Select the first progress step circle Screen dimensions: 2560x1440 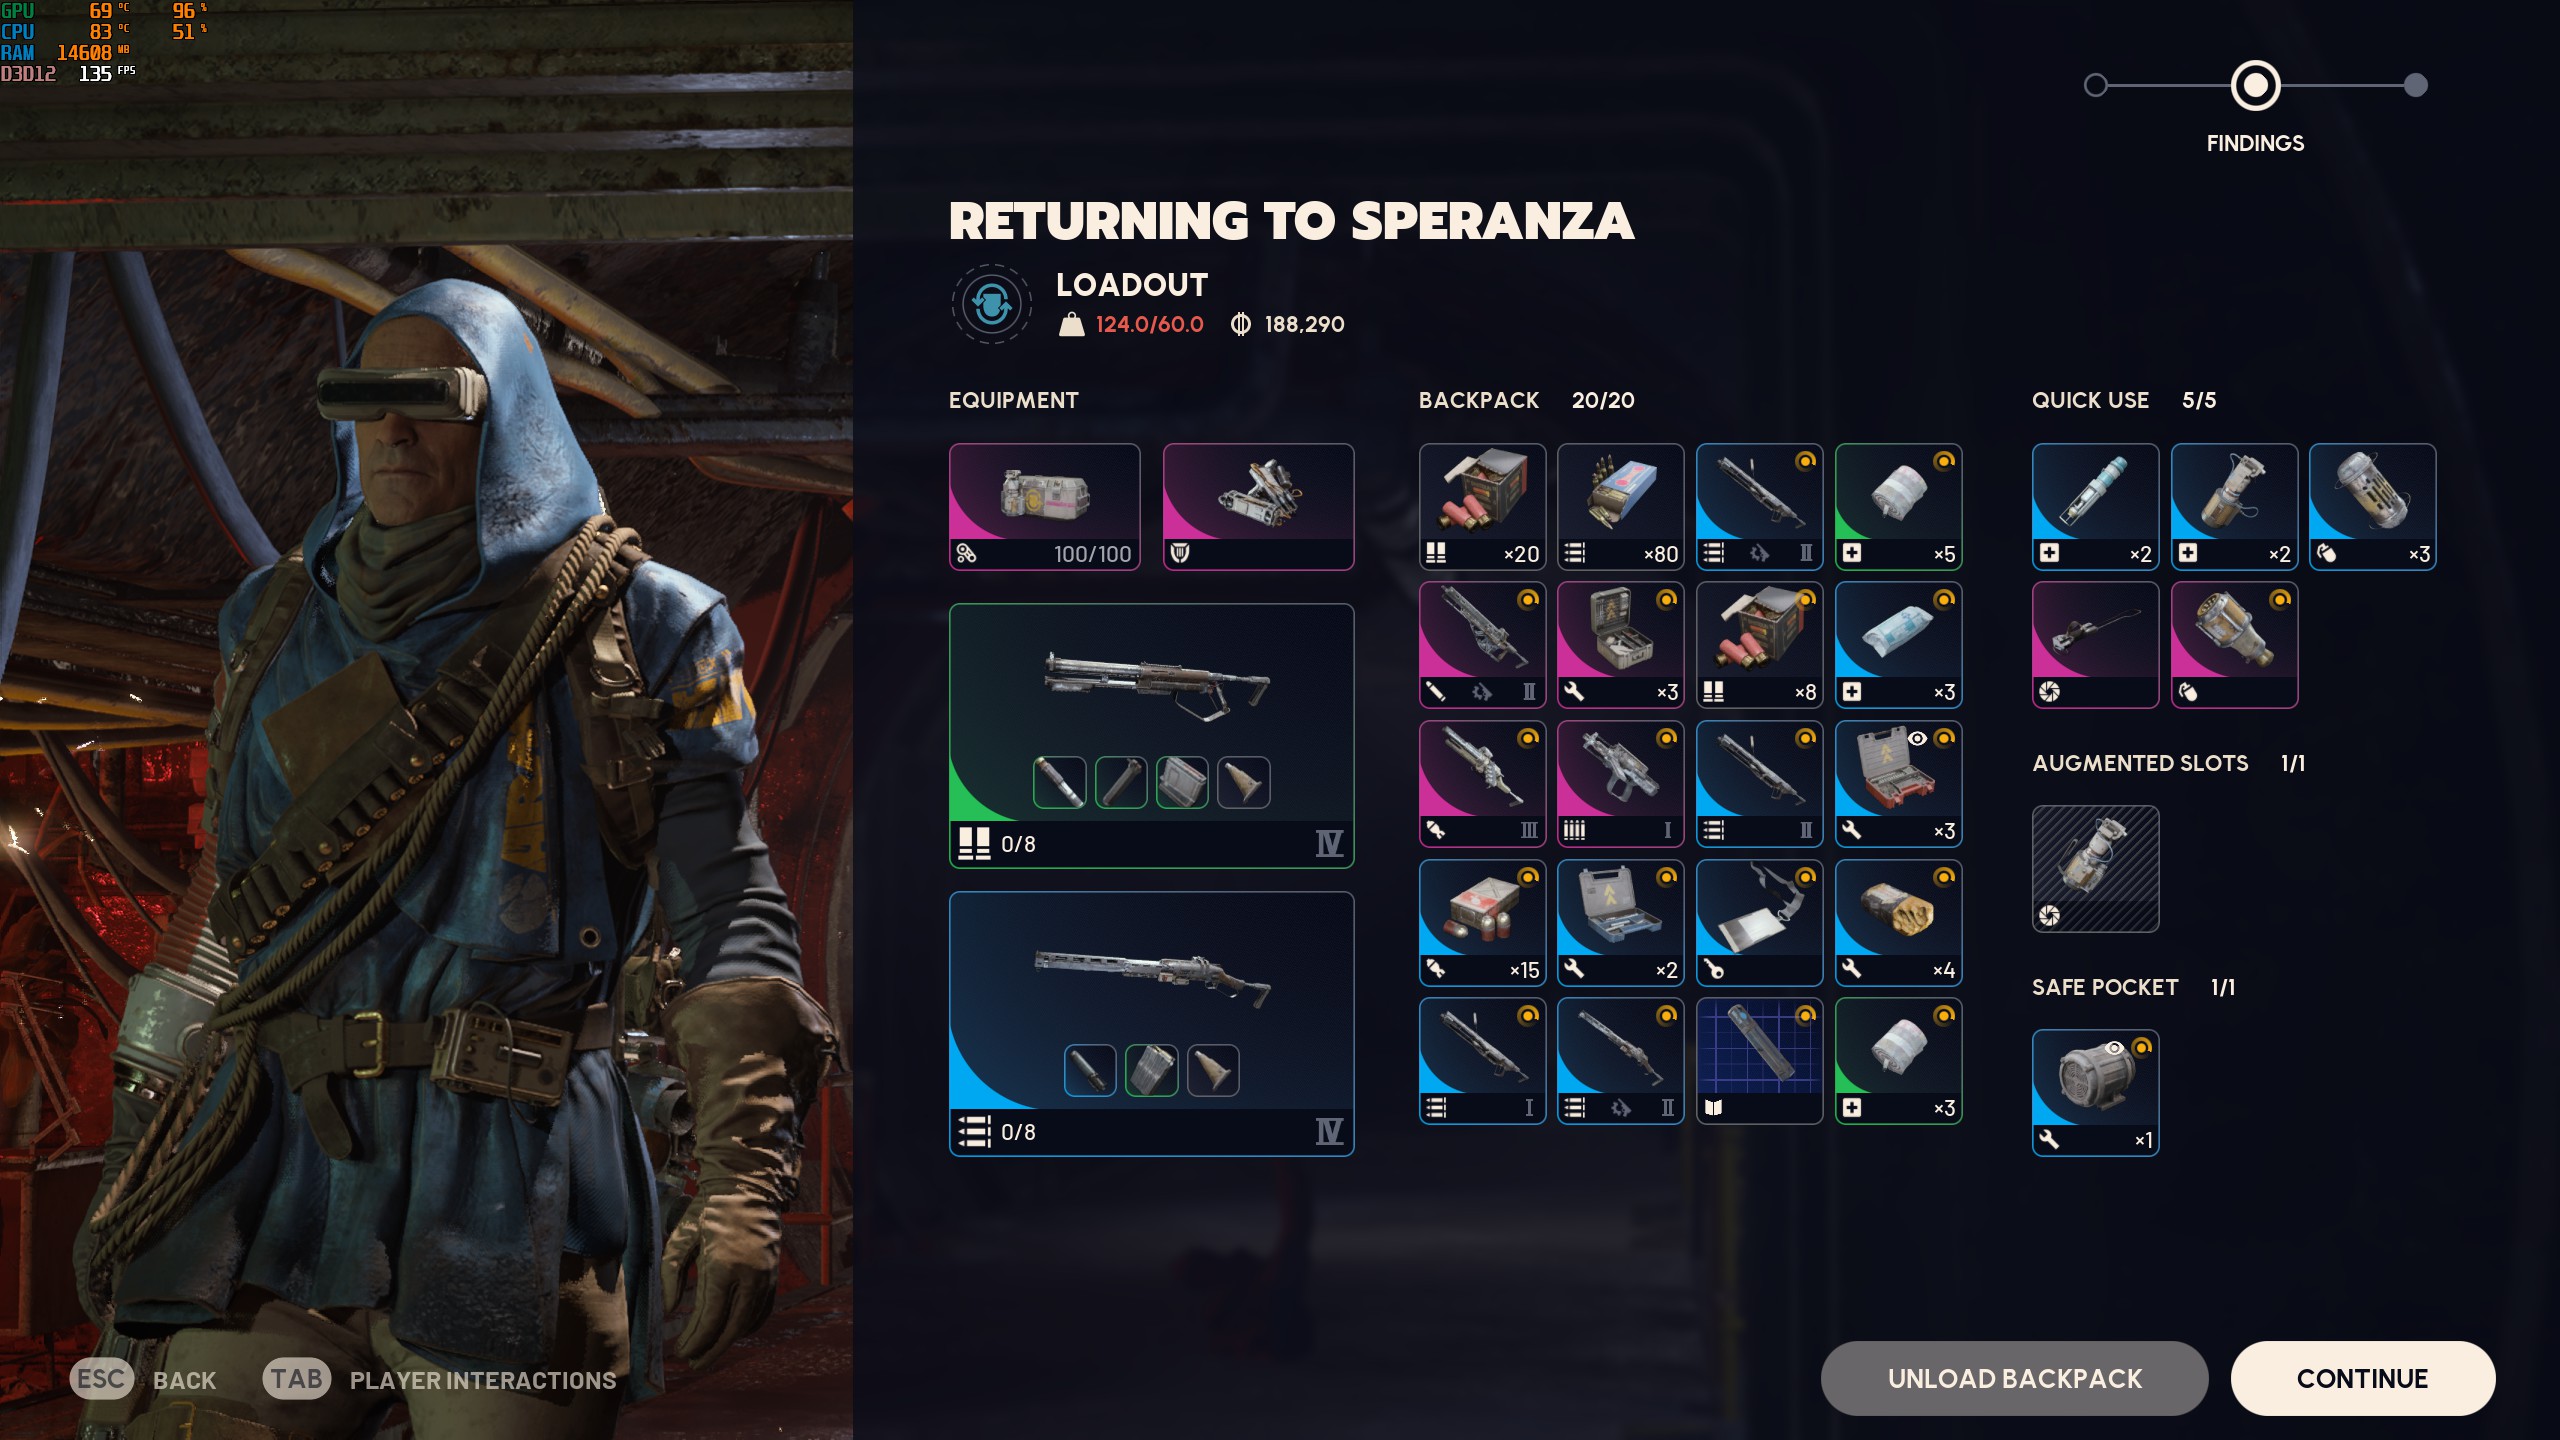2095,85
